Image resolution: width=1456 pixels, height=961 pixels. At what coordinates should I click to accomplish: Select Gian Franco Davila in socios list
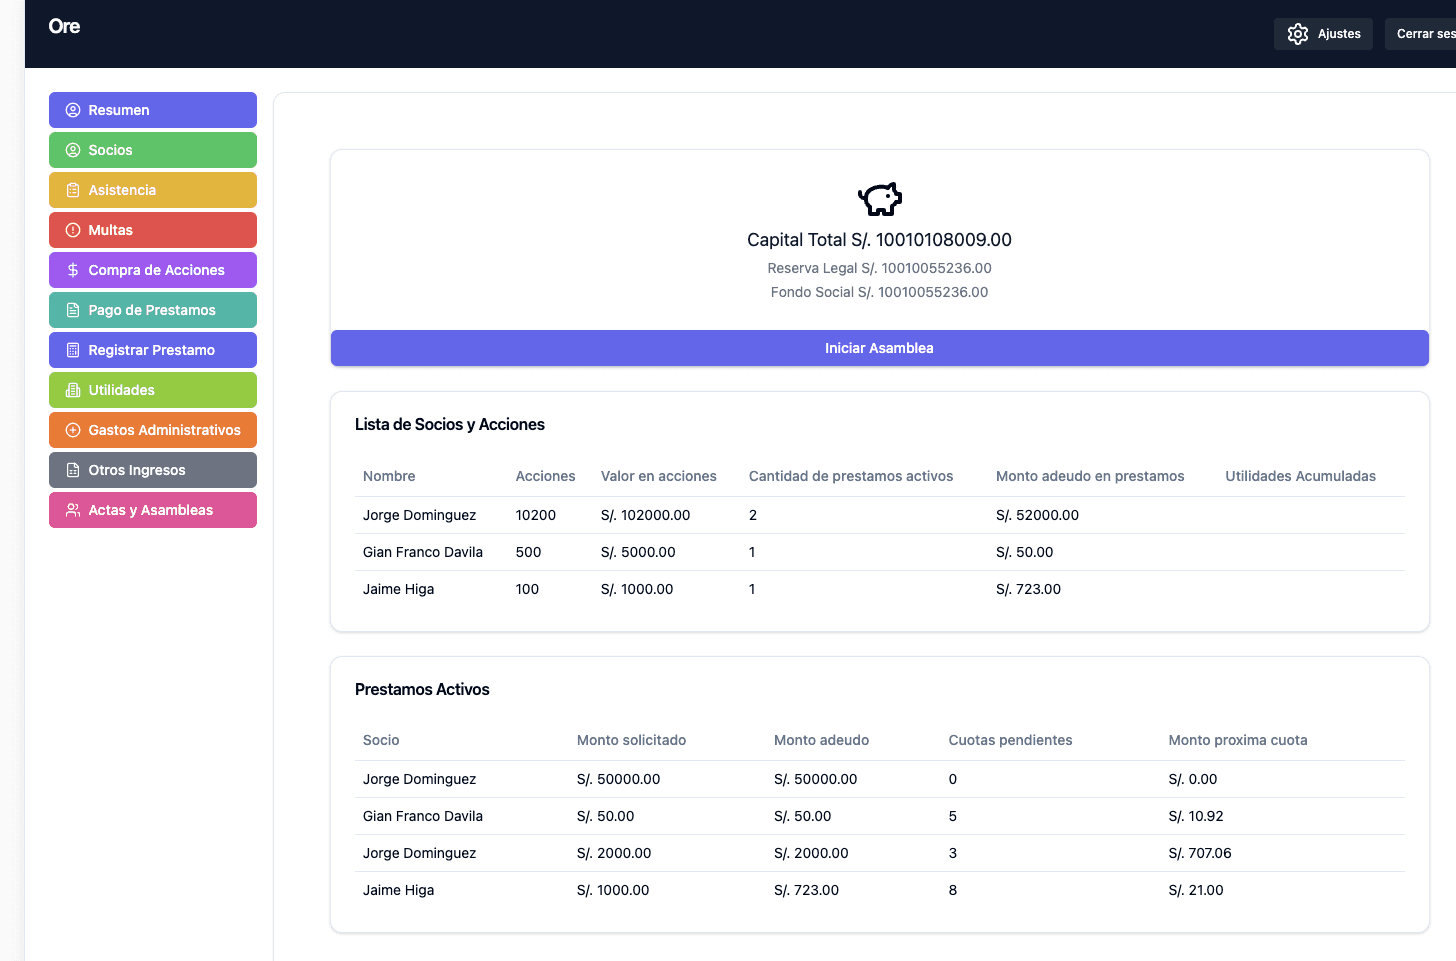[423, 552]
